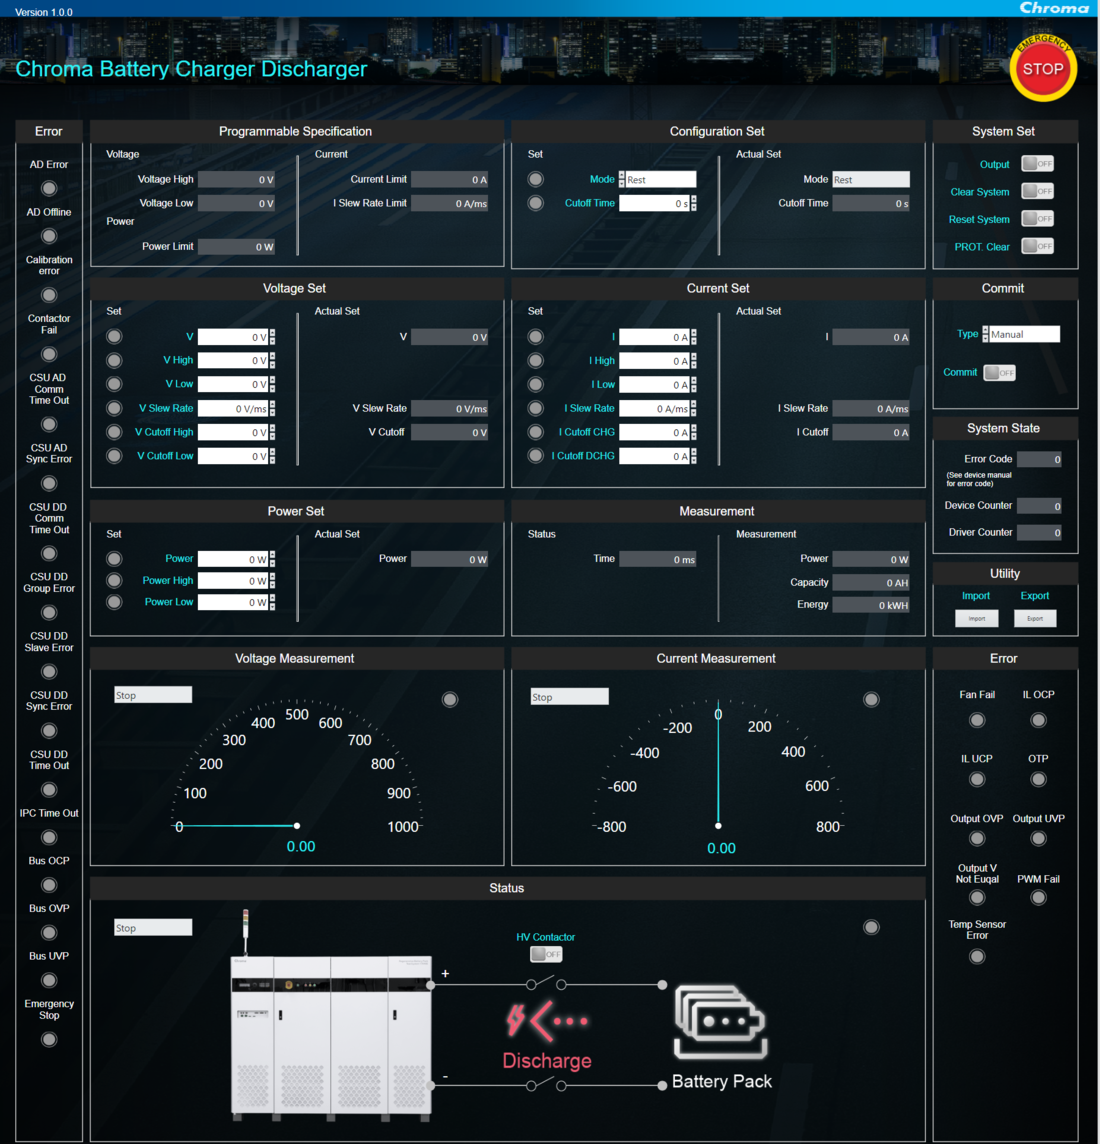The image size is (1100, 1144).
Task: Click the Current Measurement Stop field
Action: pos(570,696)
